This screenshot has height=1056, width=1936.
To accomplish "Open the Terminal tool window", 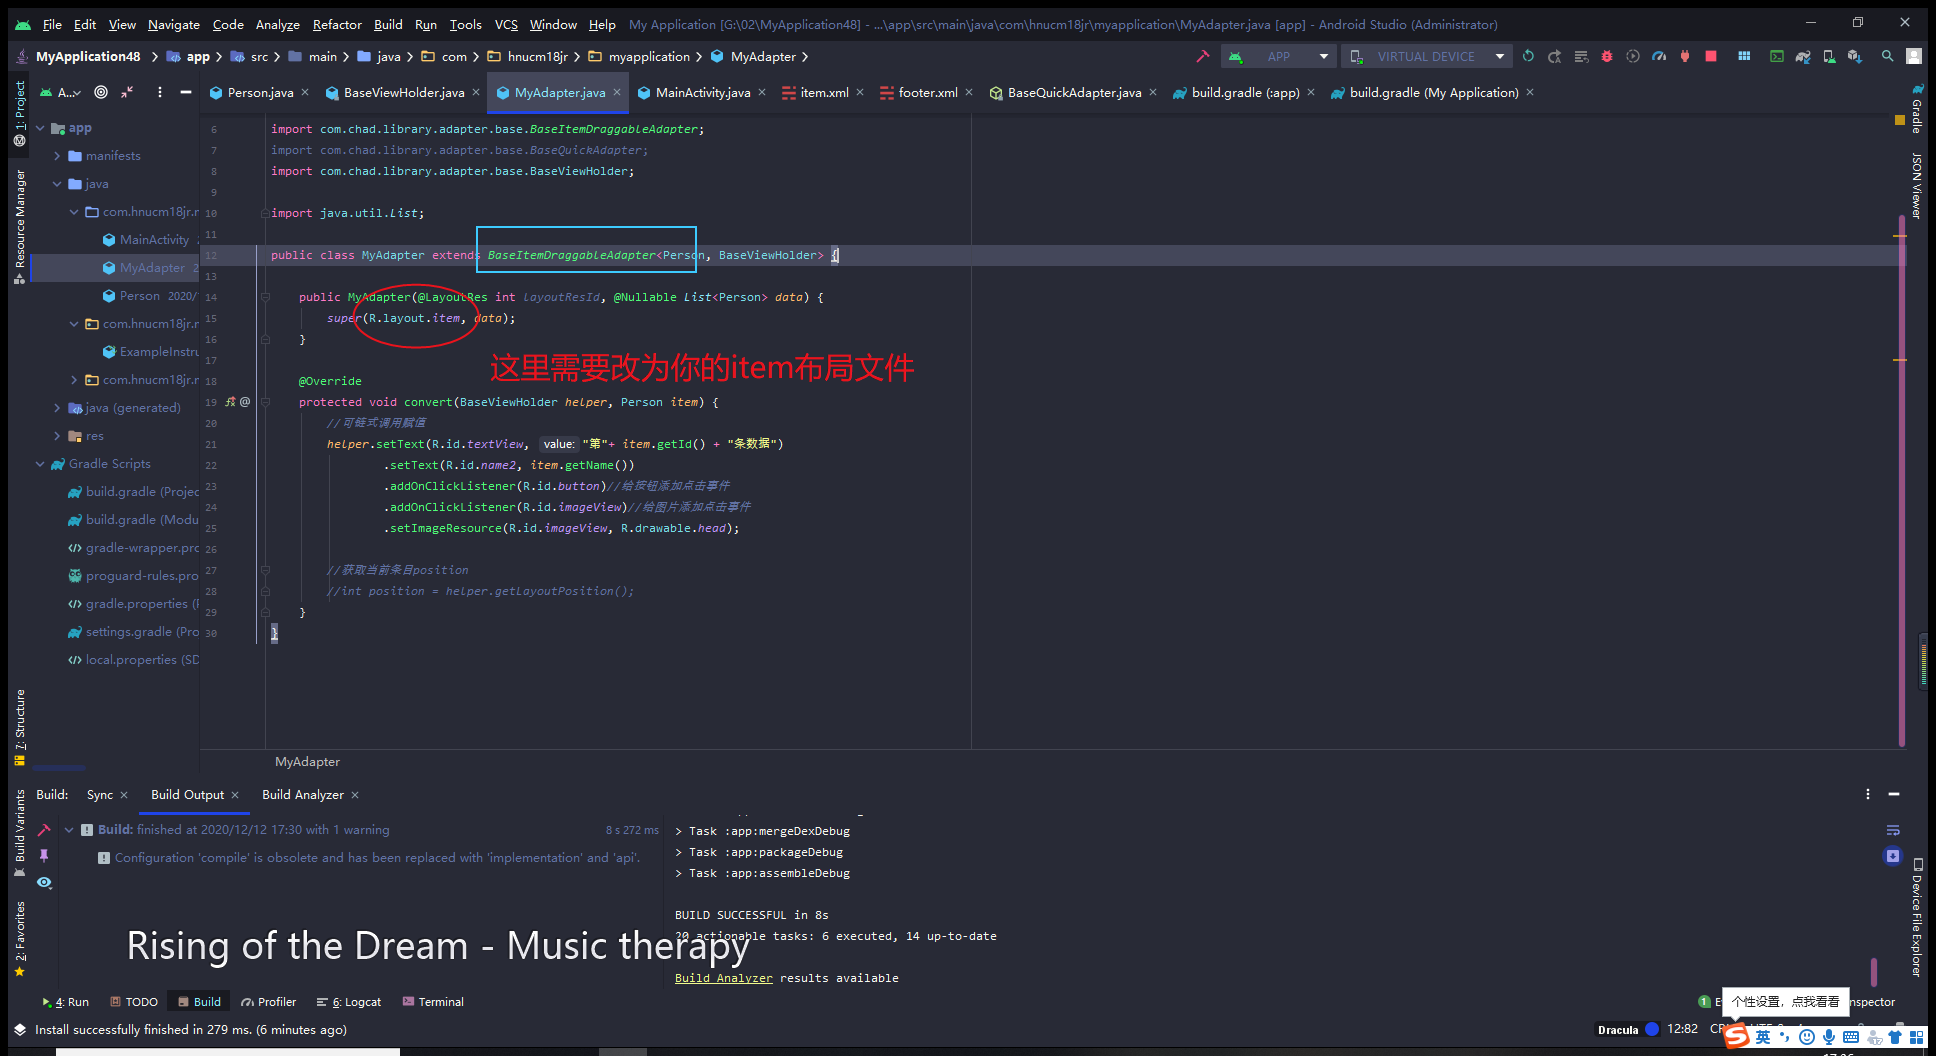I will point(433,1002).
